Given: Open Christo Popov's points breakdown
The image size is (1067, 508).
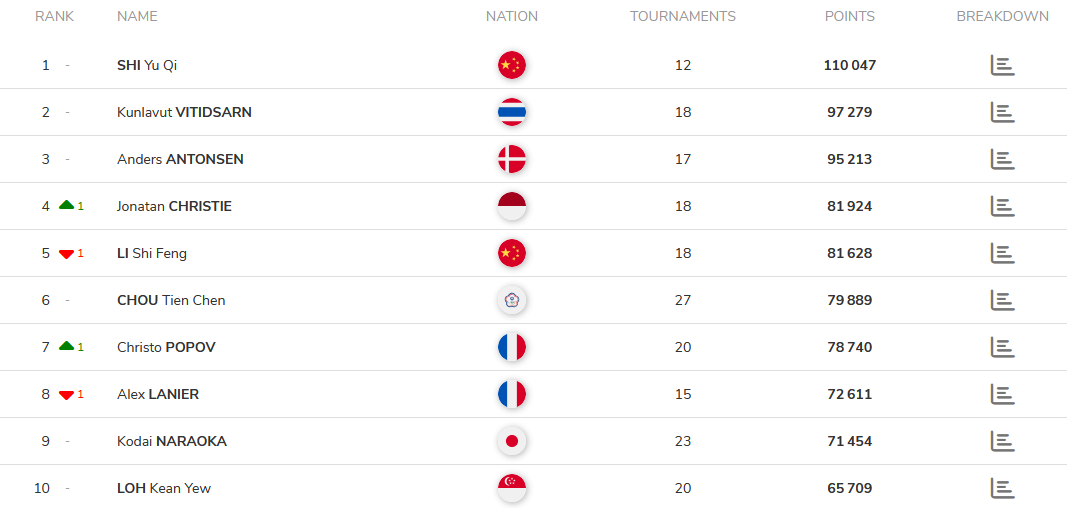Looking at the screenshot, I should (x=1002, y=347).
